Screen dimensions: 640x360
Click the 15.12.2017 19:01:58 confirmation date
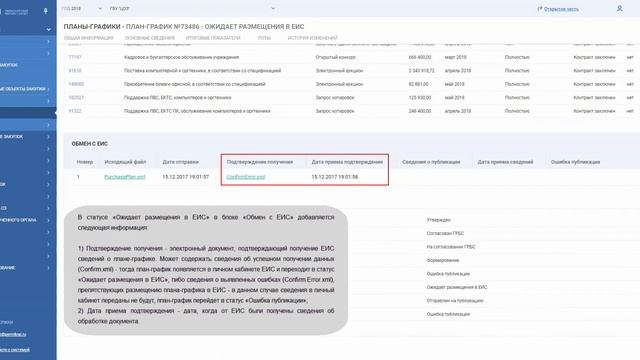pos(335,177)
